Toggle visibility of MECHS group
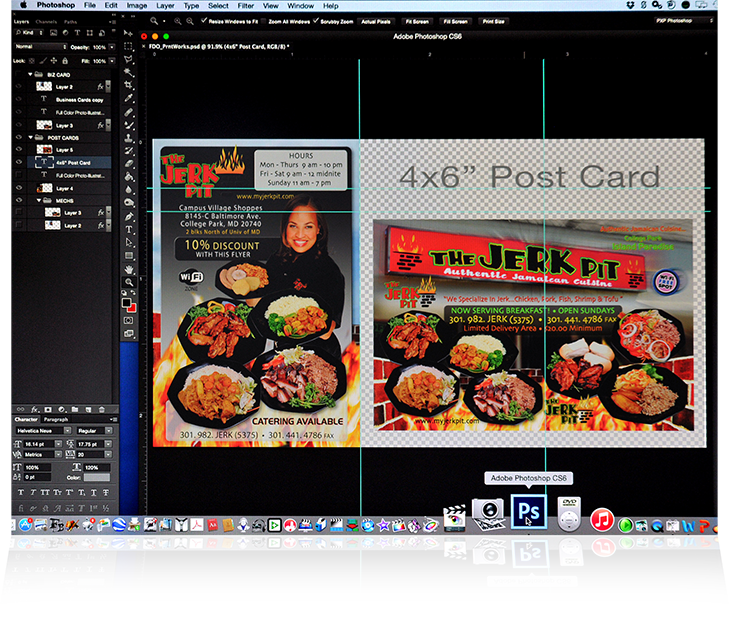This screenshot has height=625, width=729. click(19, 200)
